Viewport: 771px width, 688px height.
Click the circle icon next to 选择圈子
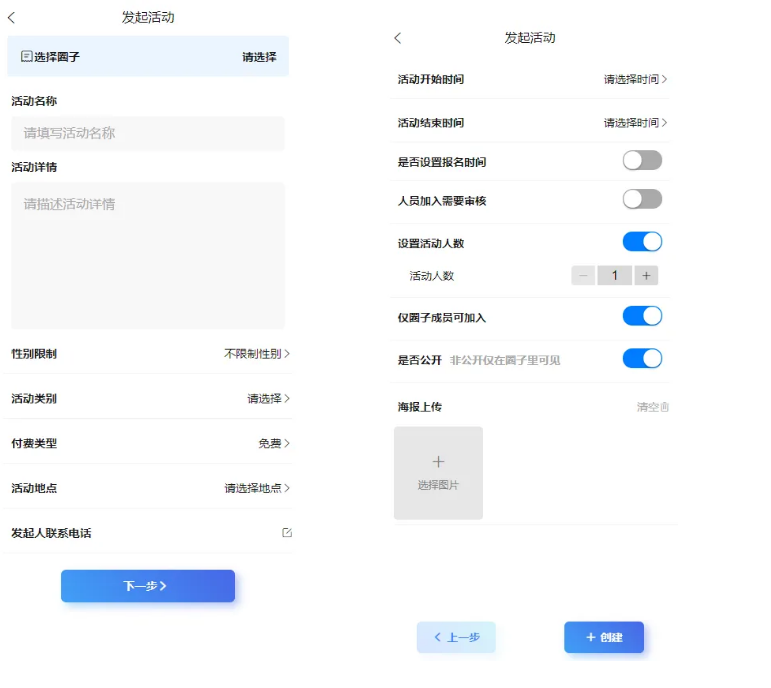27,57
